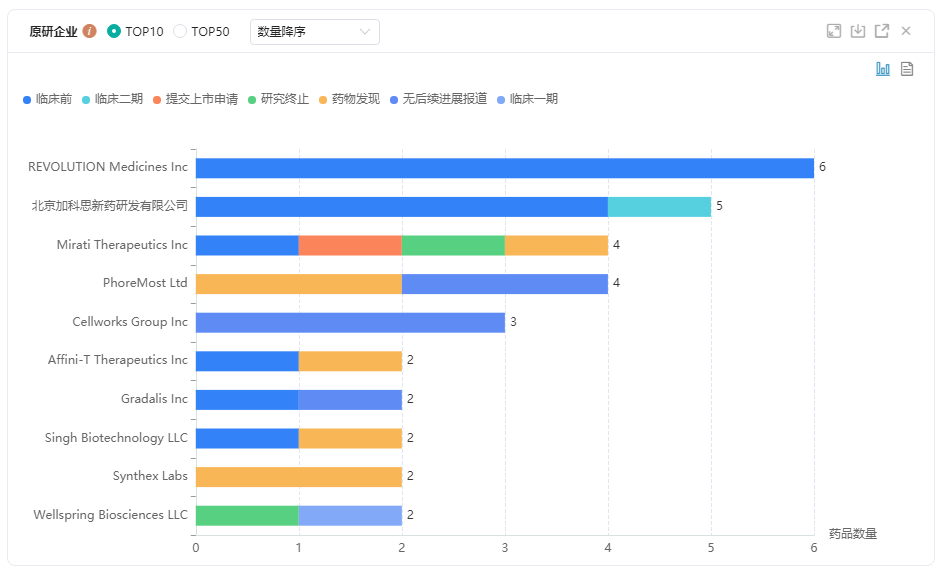Click the 北京加科思新药研发有限公司 axis label

(x=110, y=206)
